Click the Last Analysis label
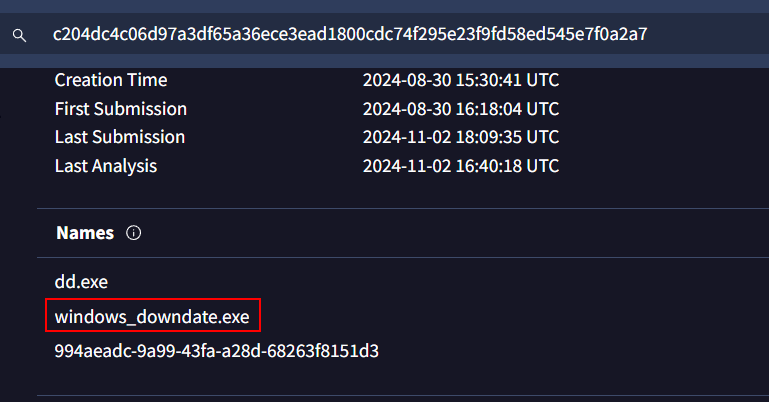Image resolution: width=769 pixels, height=402 pixels. coord(106,166)
